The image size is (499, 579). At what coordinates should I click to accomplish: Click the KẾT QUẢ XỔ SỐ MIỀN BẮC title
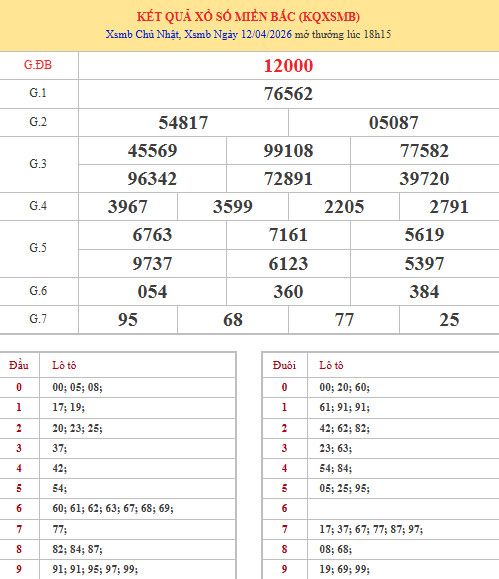point(248,17)
